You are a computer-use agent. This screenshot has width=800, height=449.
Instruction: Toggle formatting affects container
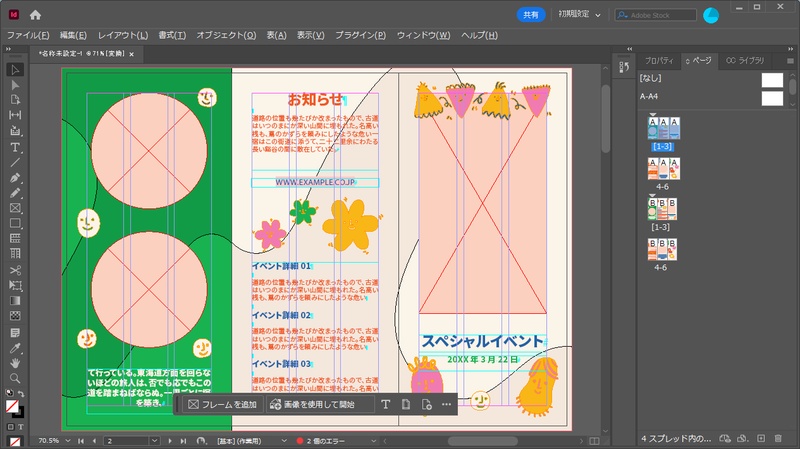[x=11, y=427]
